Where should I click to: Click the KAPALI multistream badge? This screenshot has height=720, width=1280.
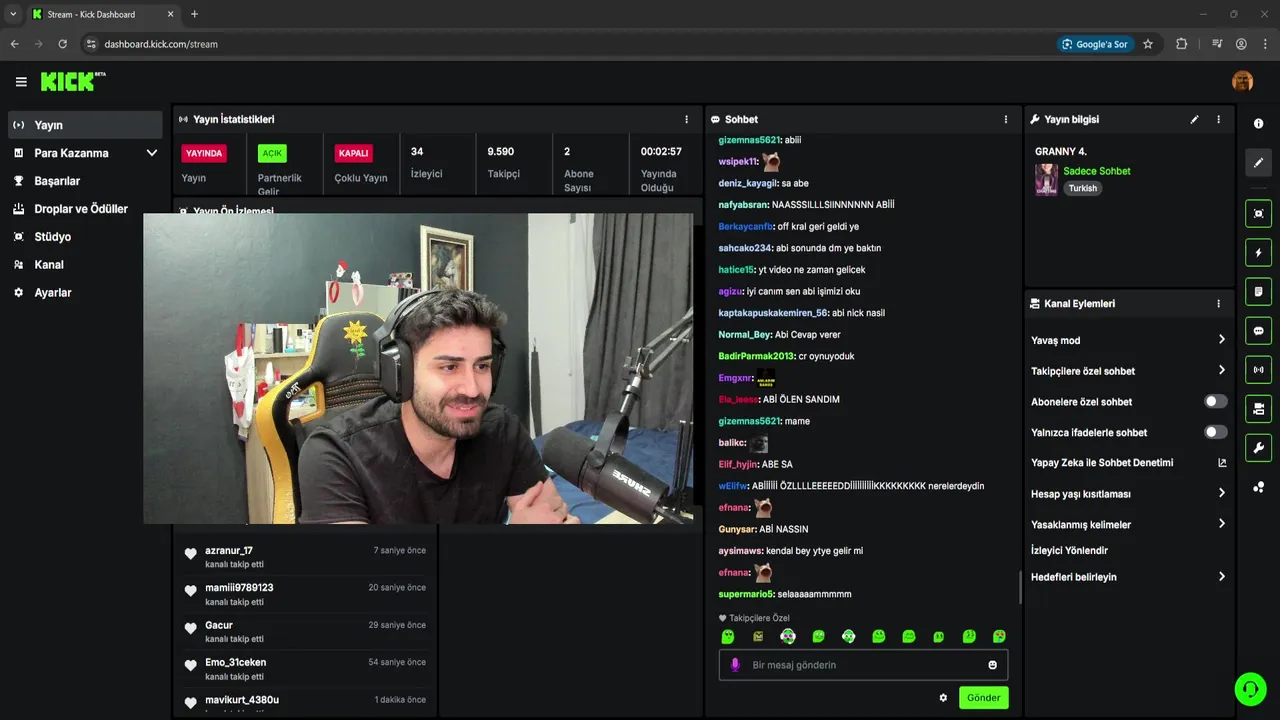coord(354,153)
